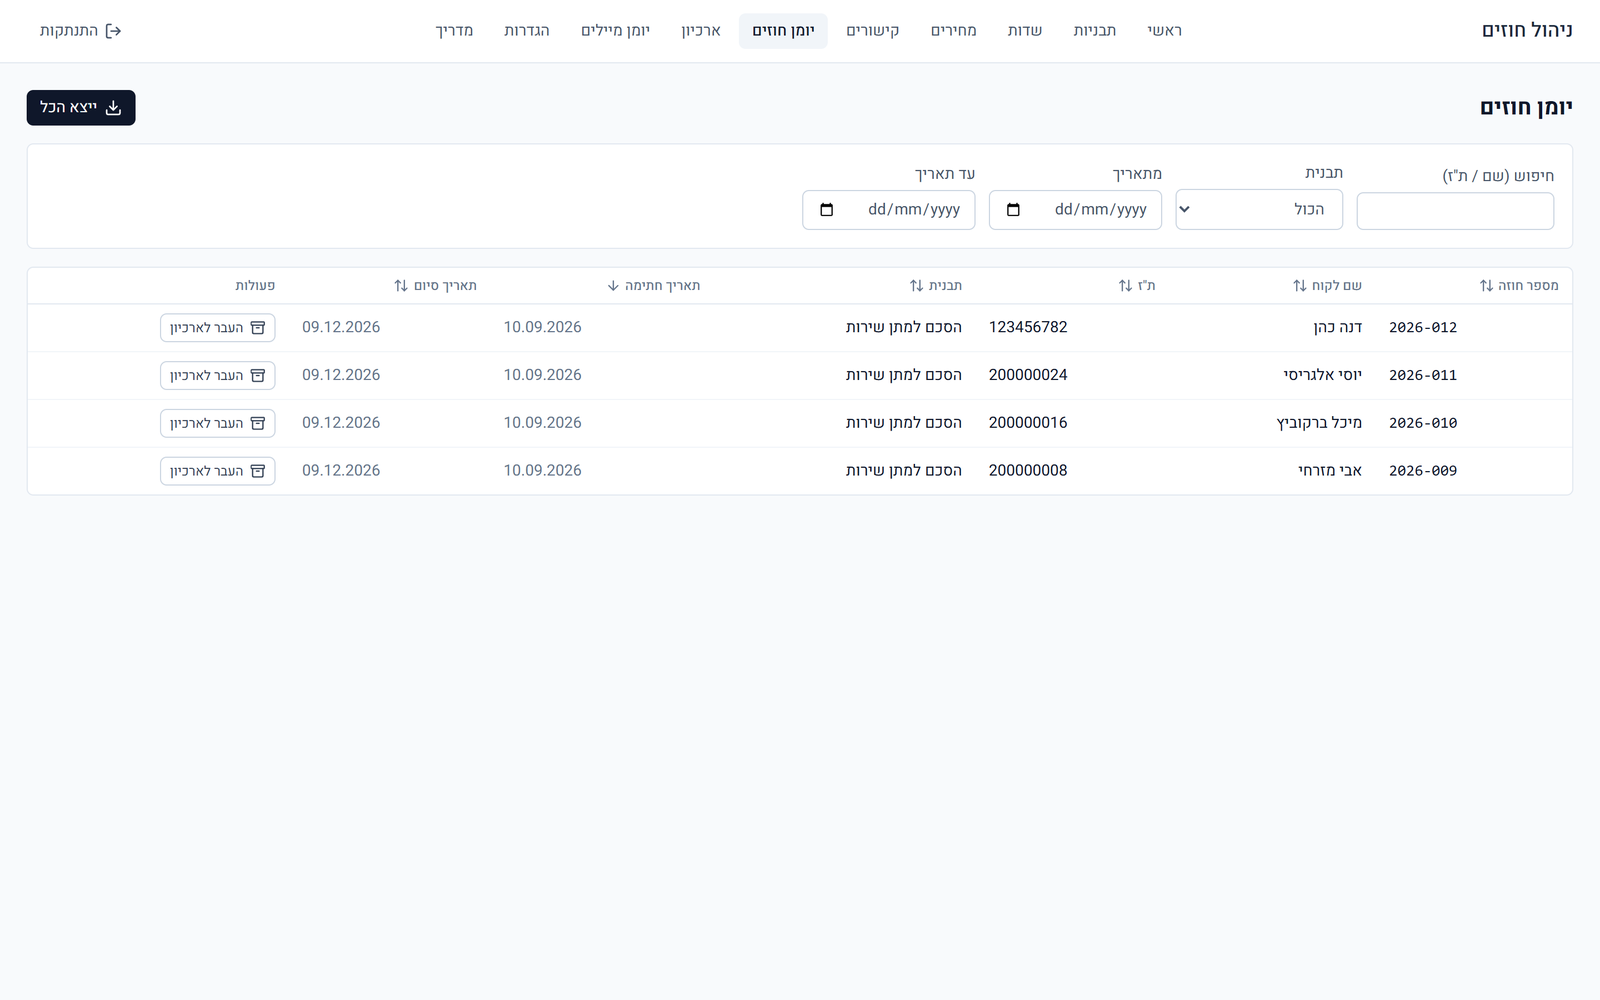Click sort arrows icon next to ת"ז
Screen dimensions: 1600x1000
click(1125, 286)
